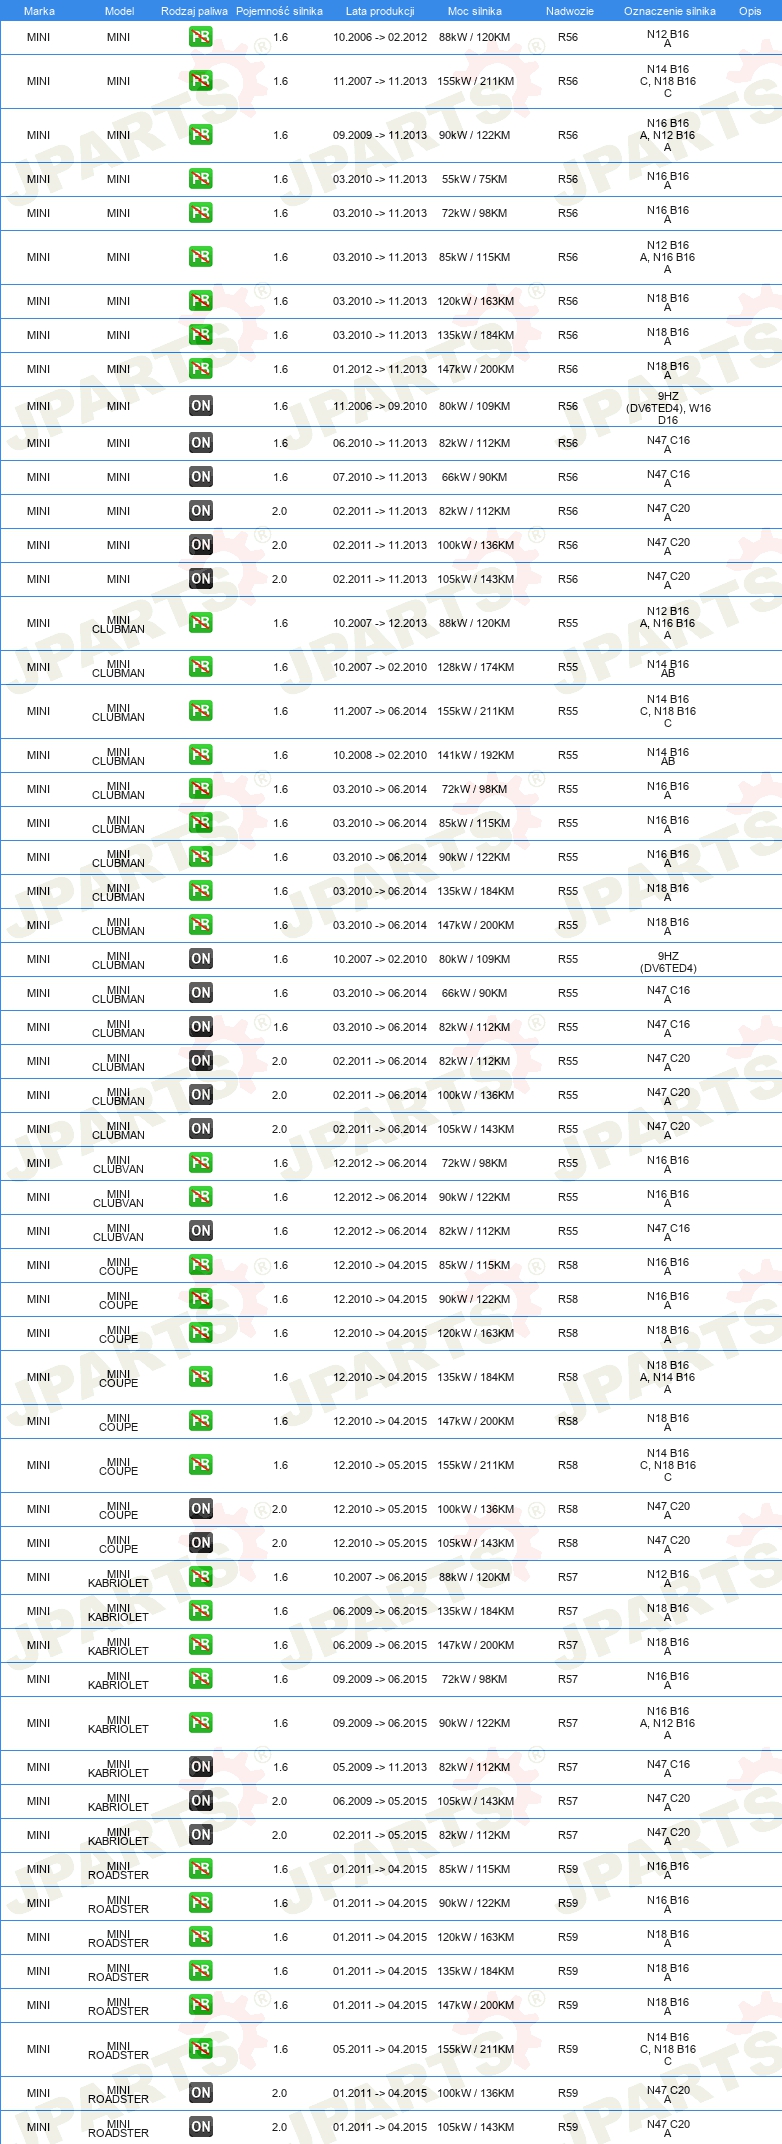The image size is (782, 2144).
Task: Click PB icon in Roadster 155kW/211KM row
Action: [200, 2049]
